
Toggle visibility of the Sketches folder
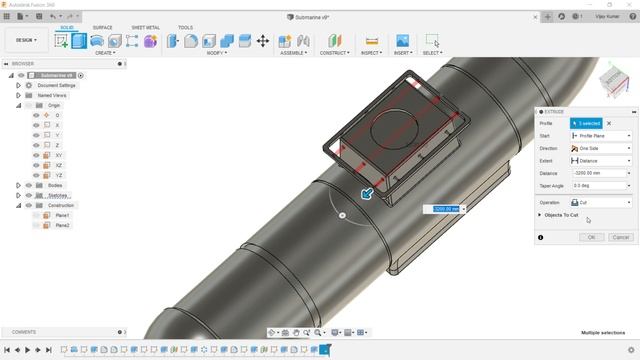click(29, 195)
